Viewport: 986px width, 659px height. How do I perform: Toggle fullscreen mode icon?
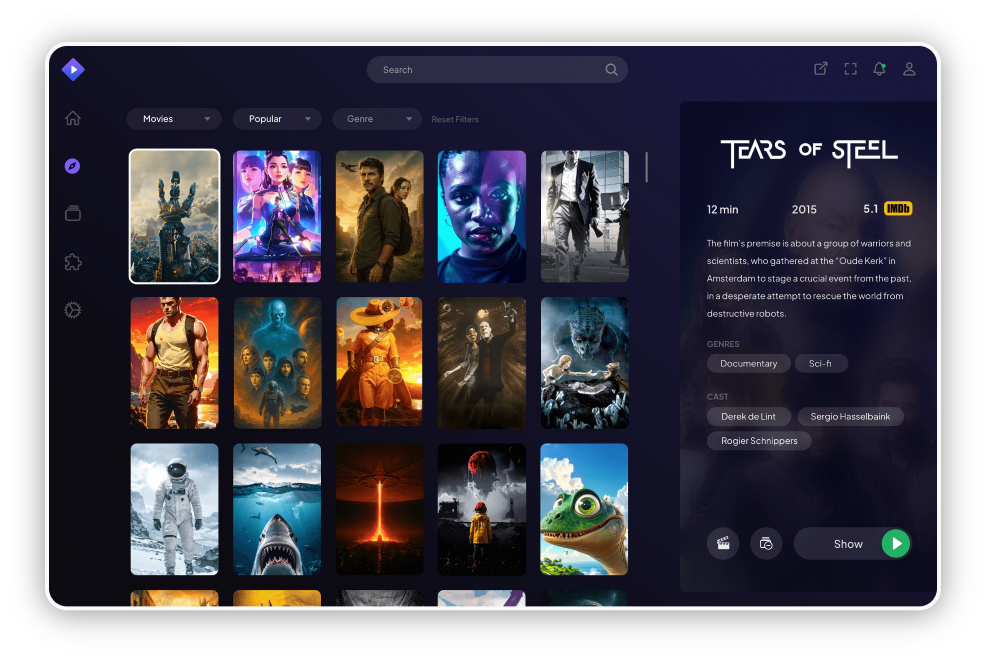[850, 69]
